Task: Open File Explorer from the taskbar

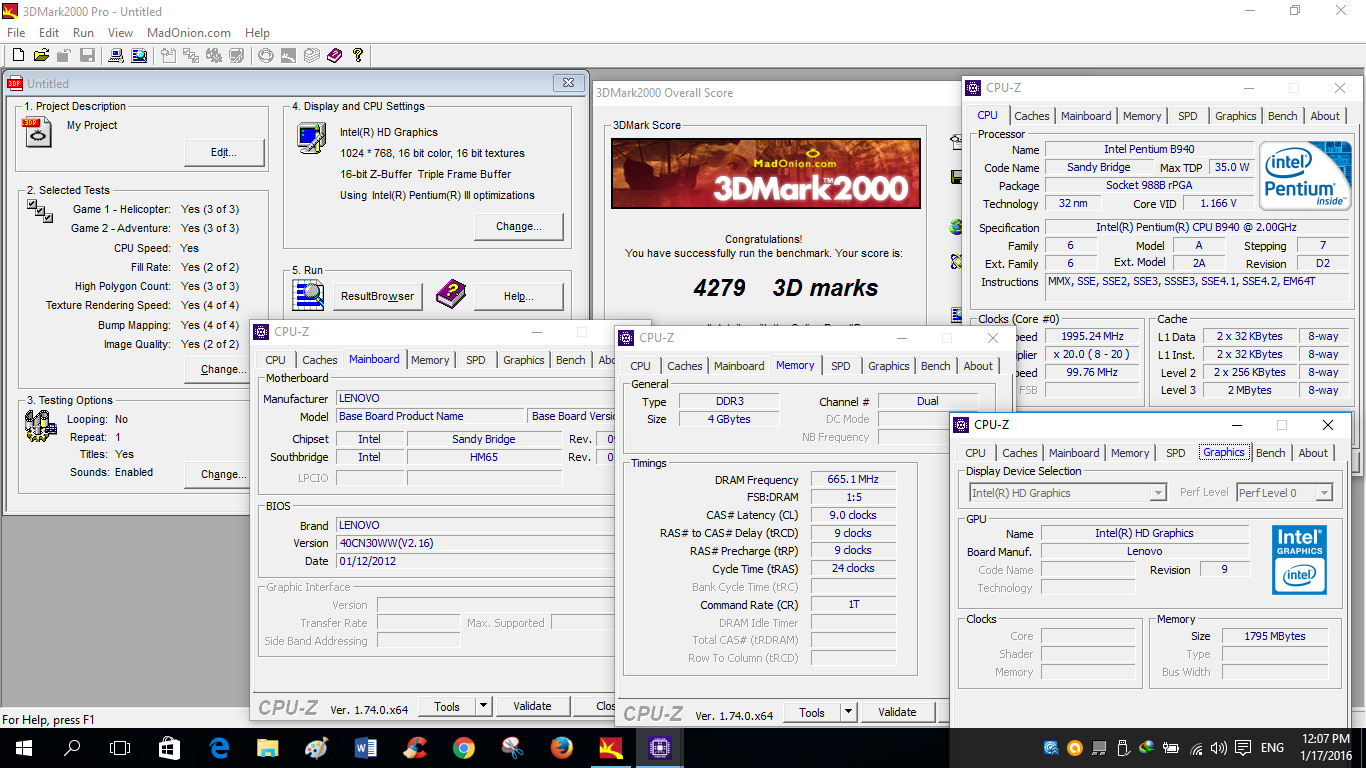Action: tap(268, 747)
